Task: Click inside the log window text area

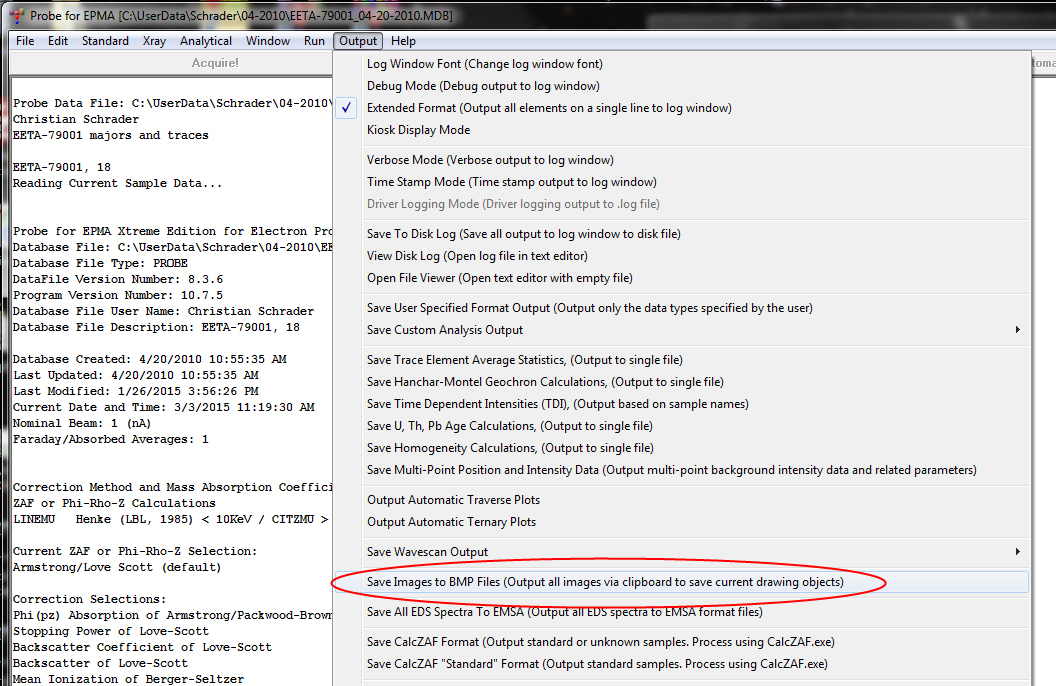Action: pos(170,420)
